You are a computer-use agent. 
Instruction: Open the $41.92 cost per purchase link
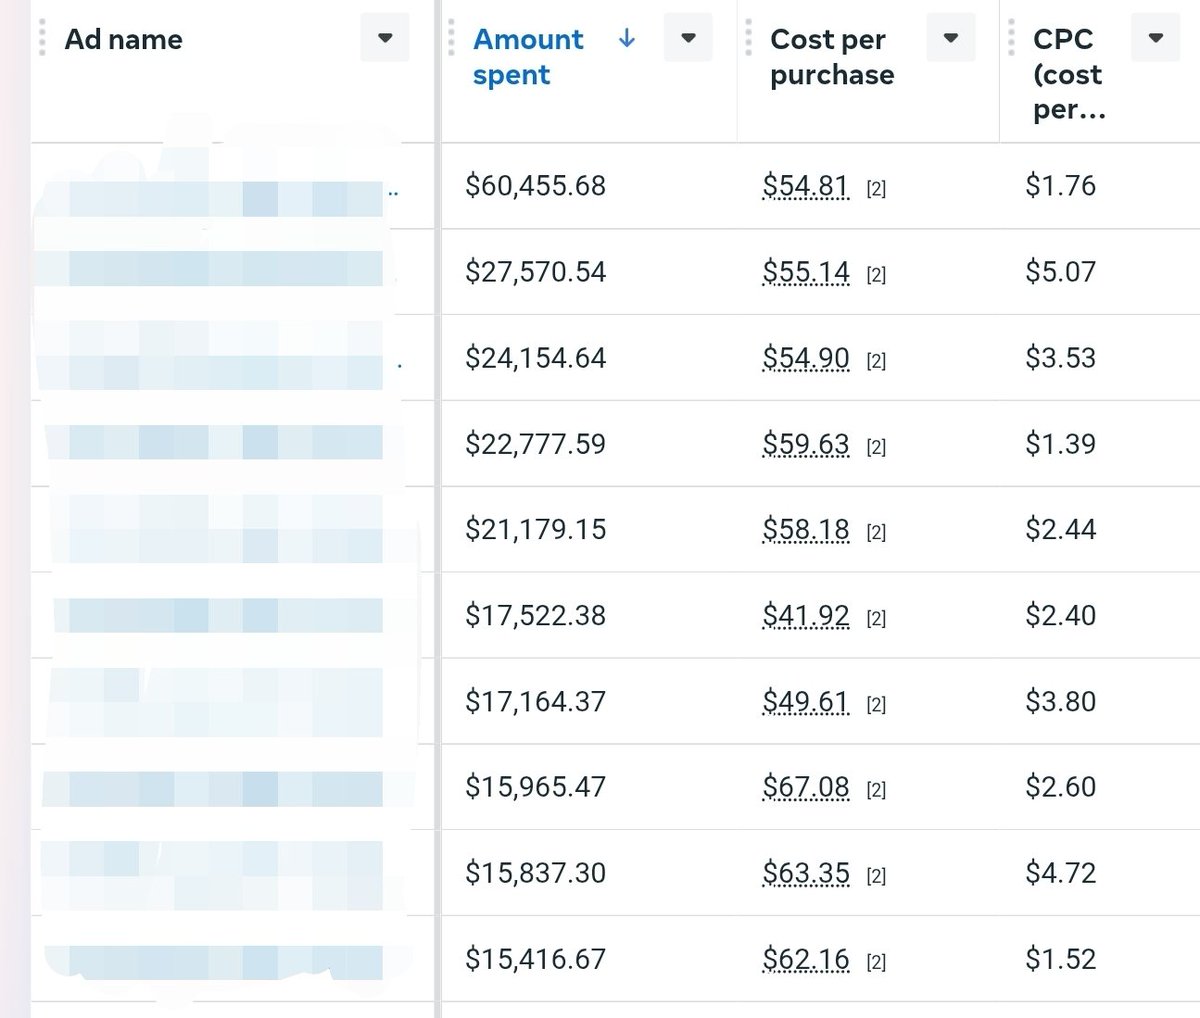click(x=805, y=616)
